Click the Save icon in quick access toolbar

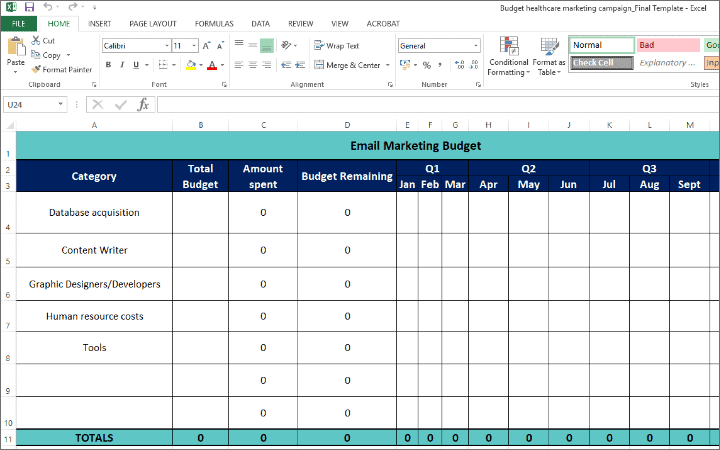pyautogui.click(x=27, y=6)
